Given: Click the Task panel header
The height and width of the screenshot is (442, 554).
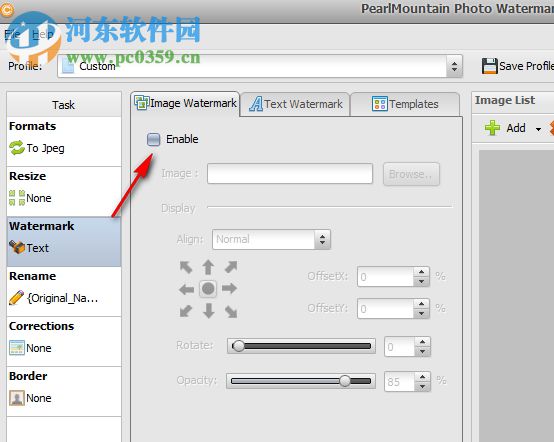Looking at the screenshot, I should tap(64, 105).
